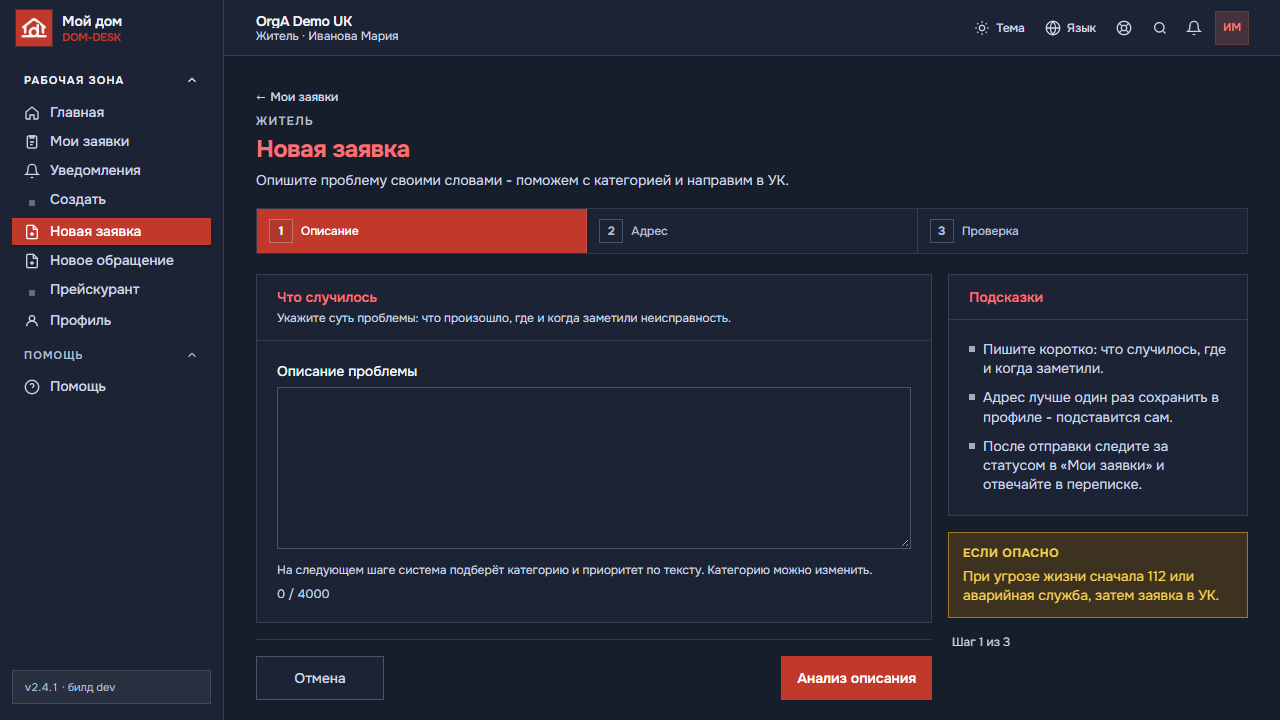
Task: Focus the Описание проблемы text area
Action: [x=594, y=468]
